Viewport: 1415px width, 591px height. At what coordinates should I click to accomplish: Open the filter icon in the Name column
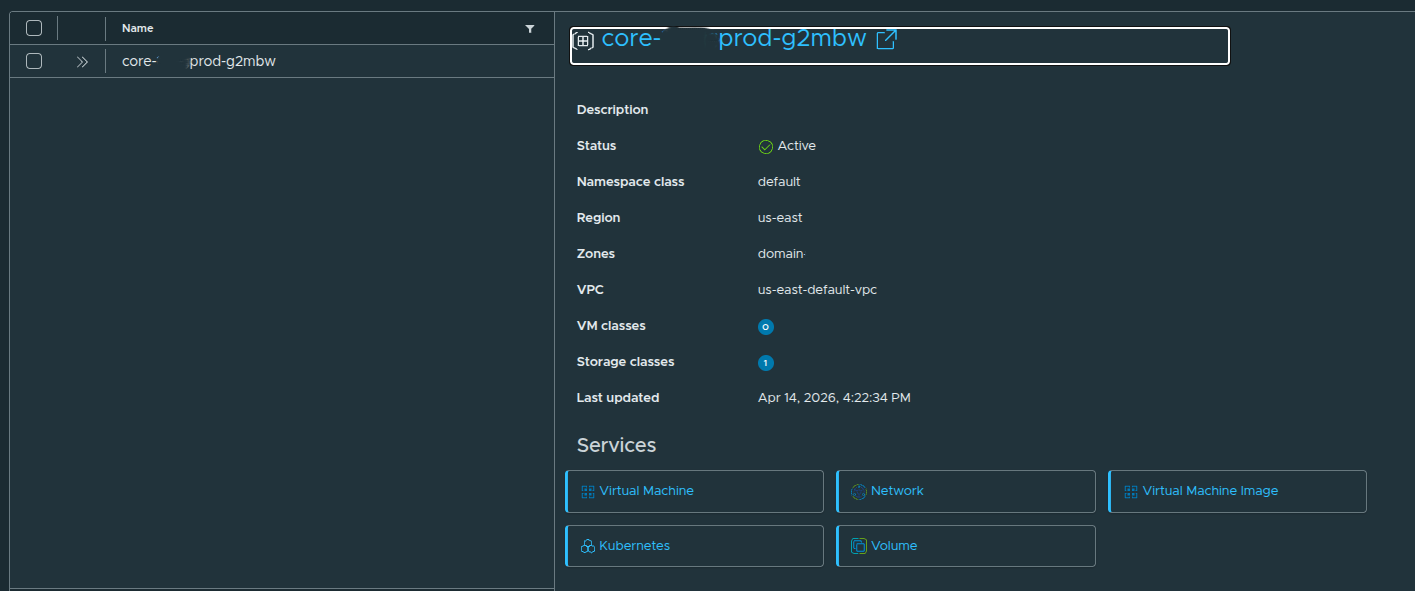pyautogui.click(x=530, y=29)
